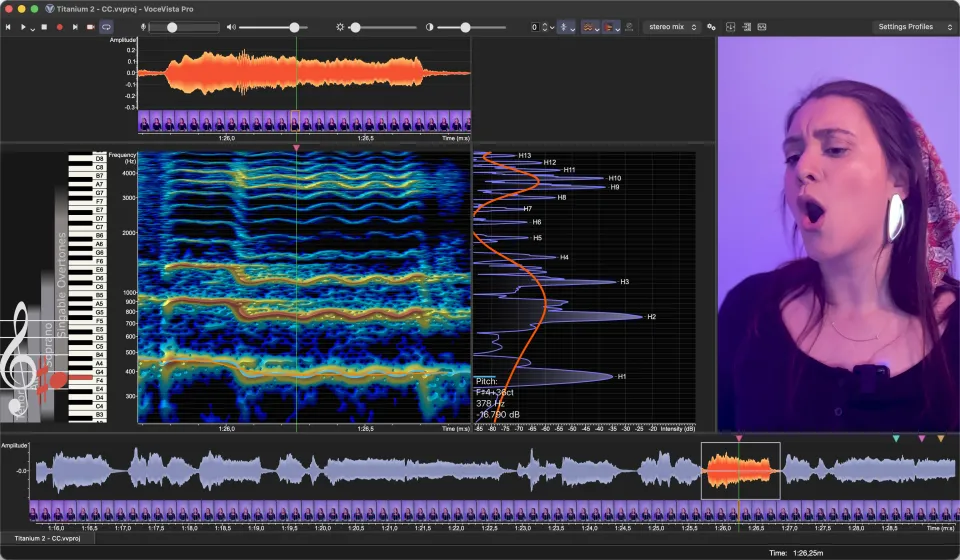Screen dimensions: 960x560
Task: Start playback with the play button
Action: point(23,27)
